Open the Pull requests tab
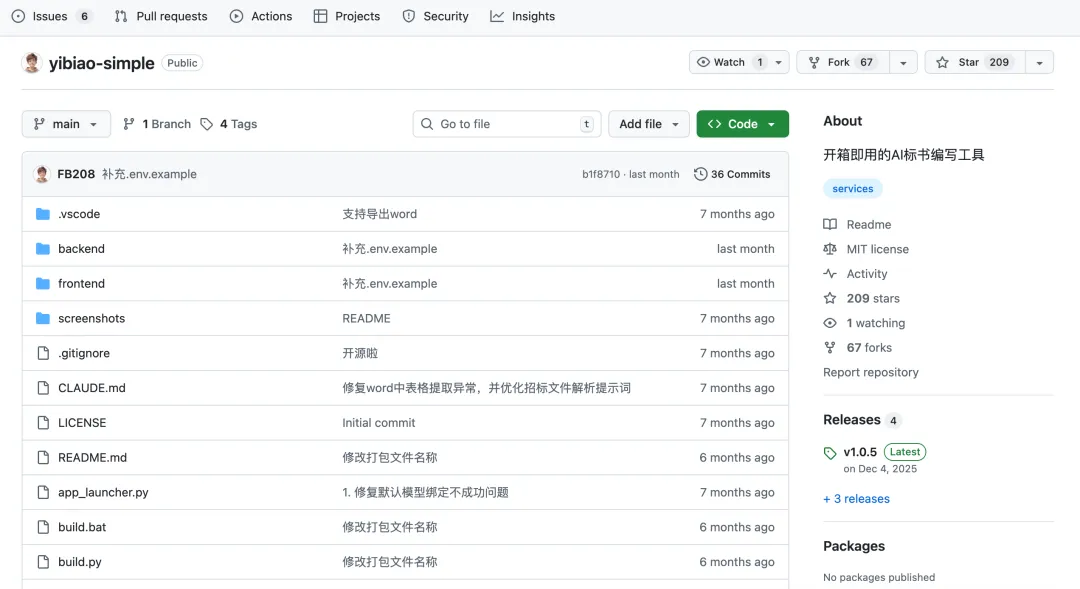The image size is (1080, 589). (x=160, y=16)
